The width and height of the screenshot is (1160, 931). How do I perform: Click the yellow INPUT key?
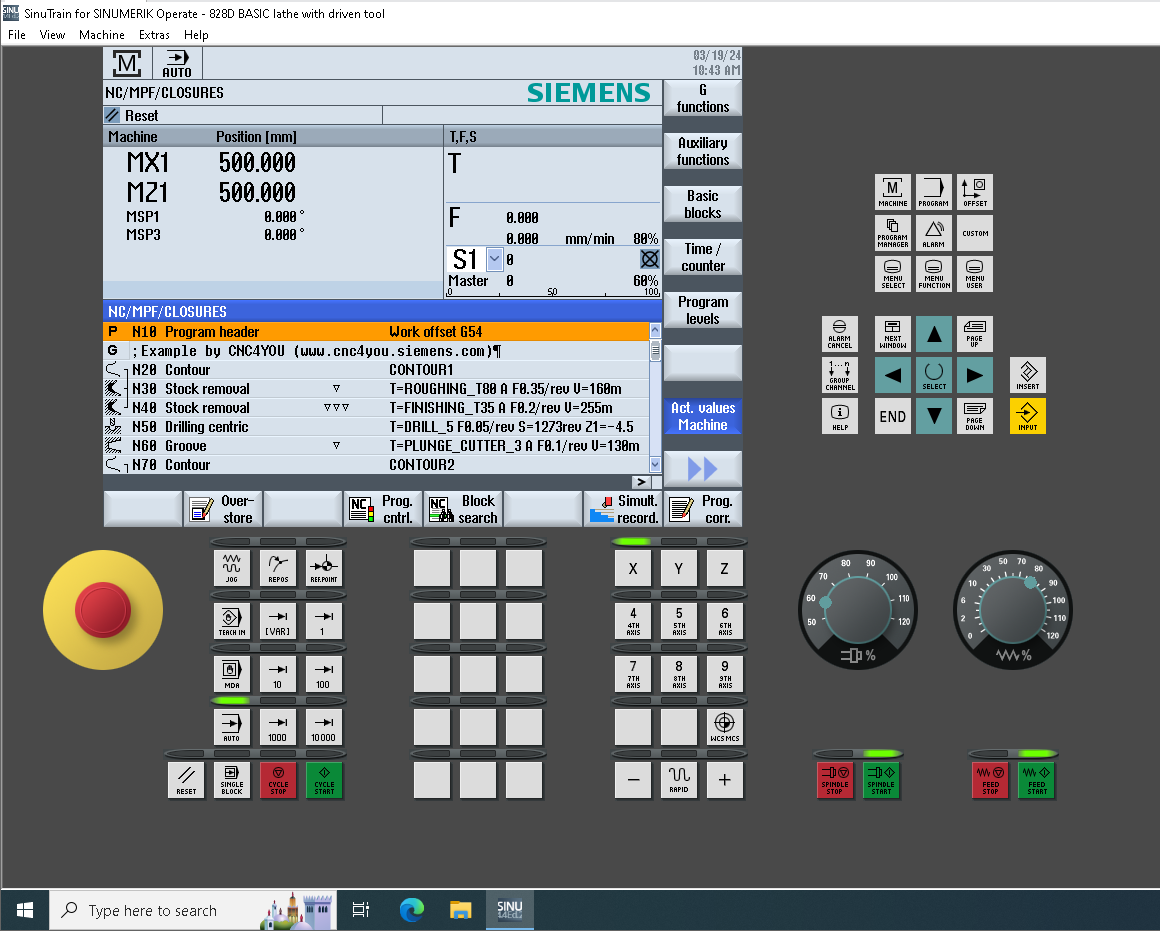click(1028, 416)
